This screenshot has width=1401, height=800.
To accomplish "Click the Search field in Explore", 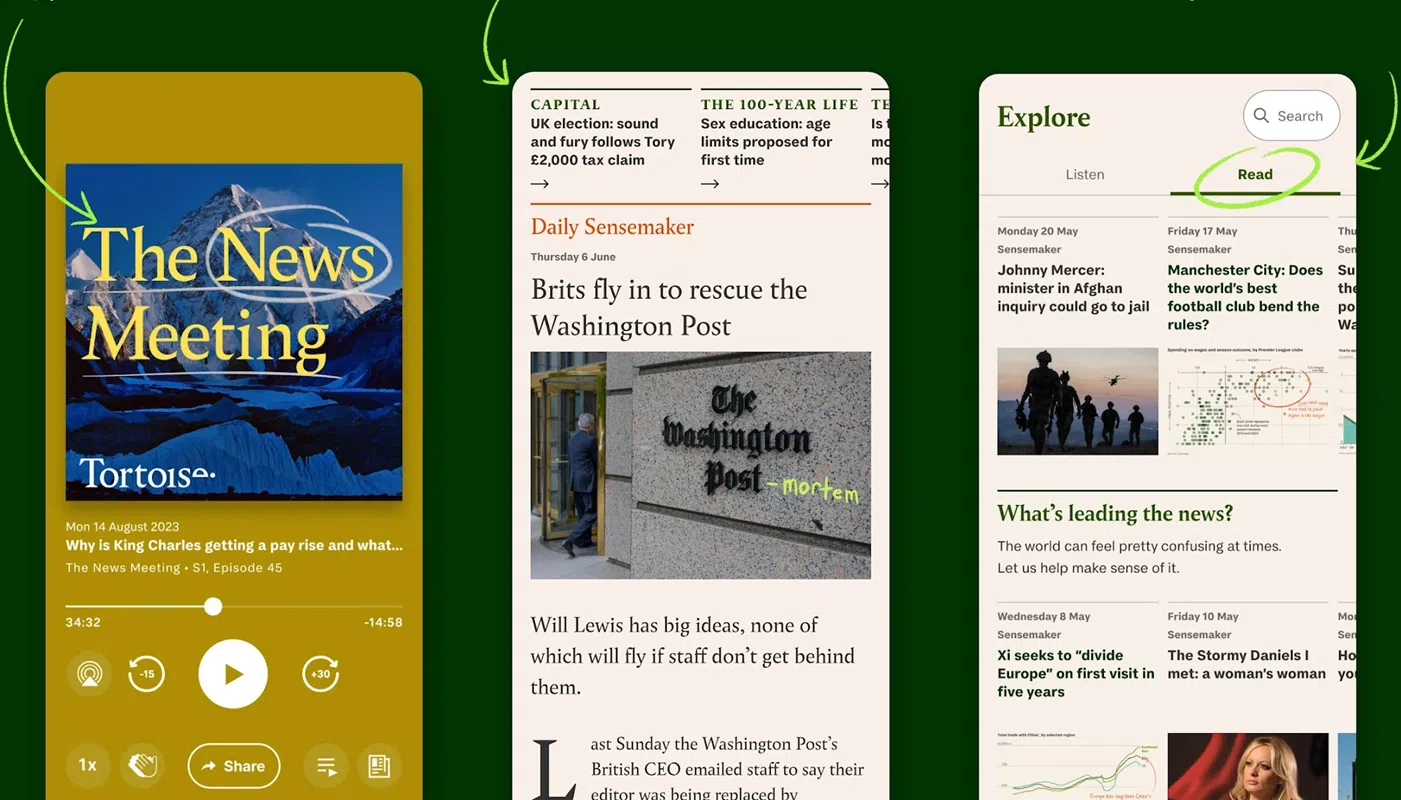I will [1292, 116].
